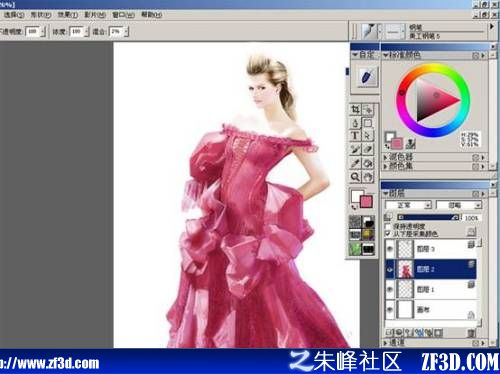The image size is (500, 374).
Task: Open the 窗口(W) menu
Action: [x=123, y=15]
